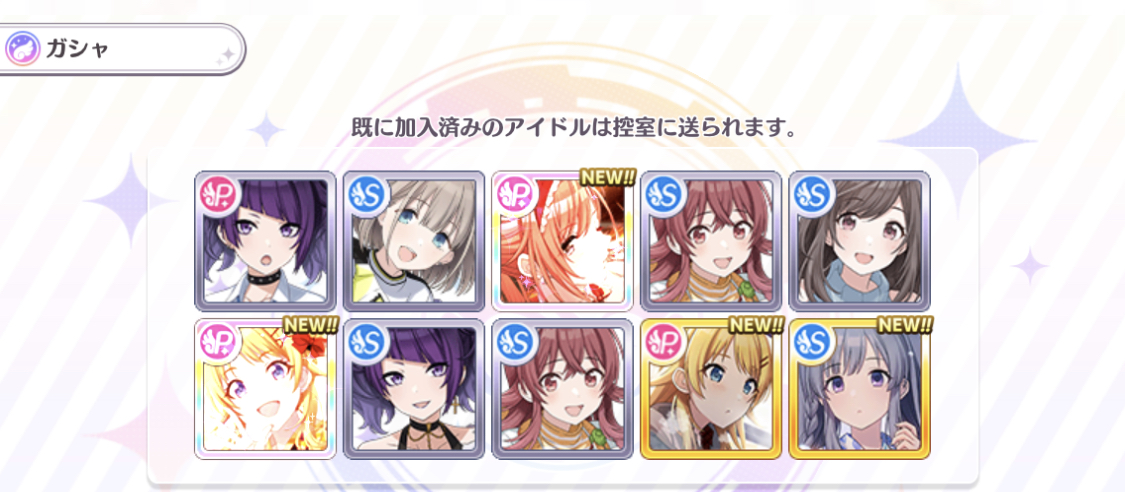Open the NEW blonde P idol with red flower
This screenshot has width=1125, height=492.
click(x=265, y=389)
